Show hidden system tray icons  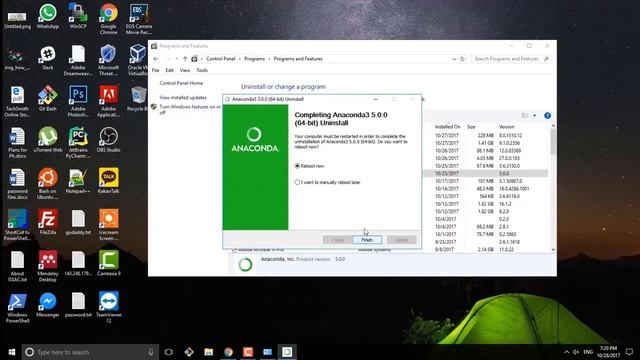[x=567, y=352]
